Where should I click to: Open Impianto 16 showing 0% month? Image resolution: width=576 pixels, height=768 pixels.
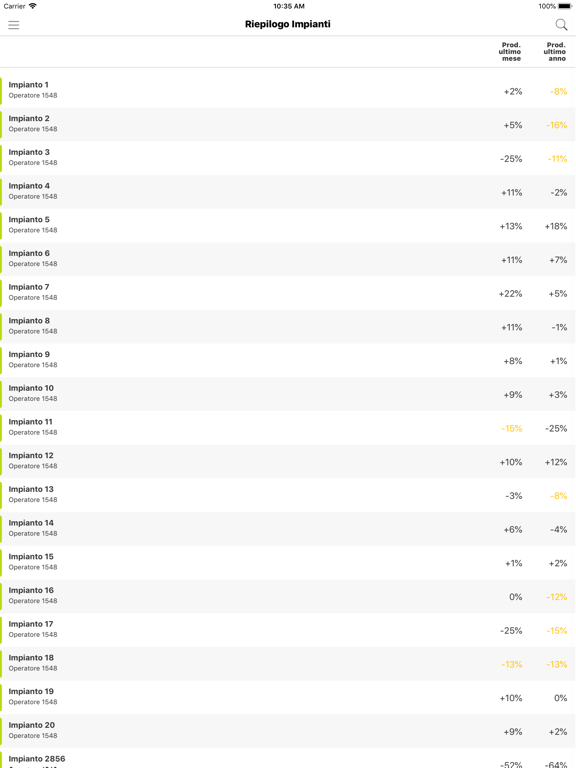pyautogui.click(x=288, y=596)
